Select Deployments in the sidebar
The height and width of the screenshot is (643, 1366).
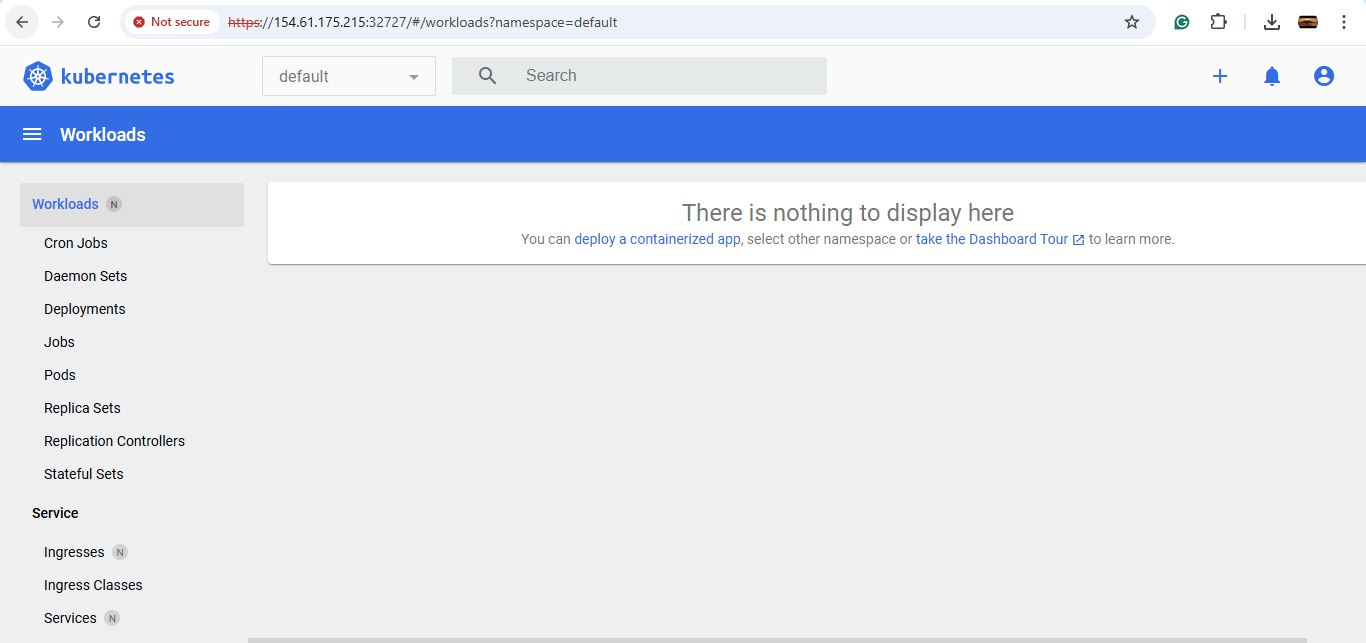pyautogui.click(x=85, y=309)
